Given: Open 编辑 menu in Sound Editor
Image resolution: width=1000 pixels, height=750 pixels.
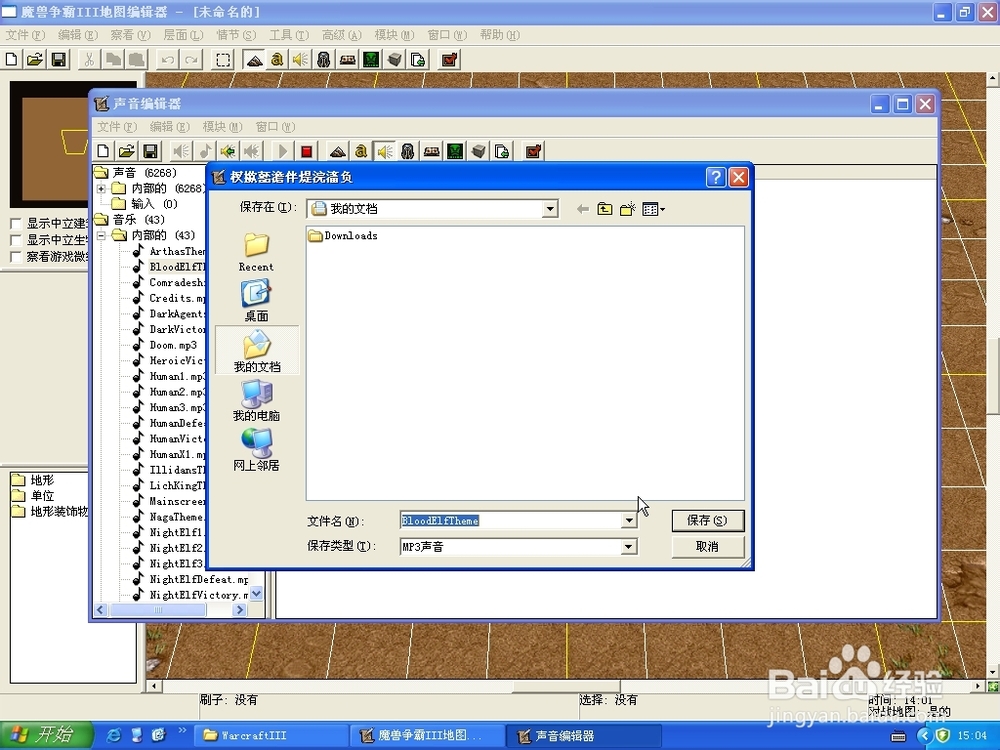Looking at the screenshot, I should 170,127.
